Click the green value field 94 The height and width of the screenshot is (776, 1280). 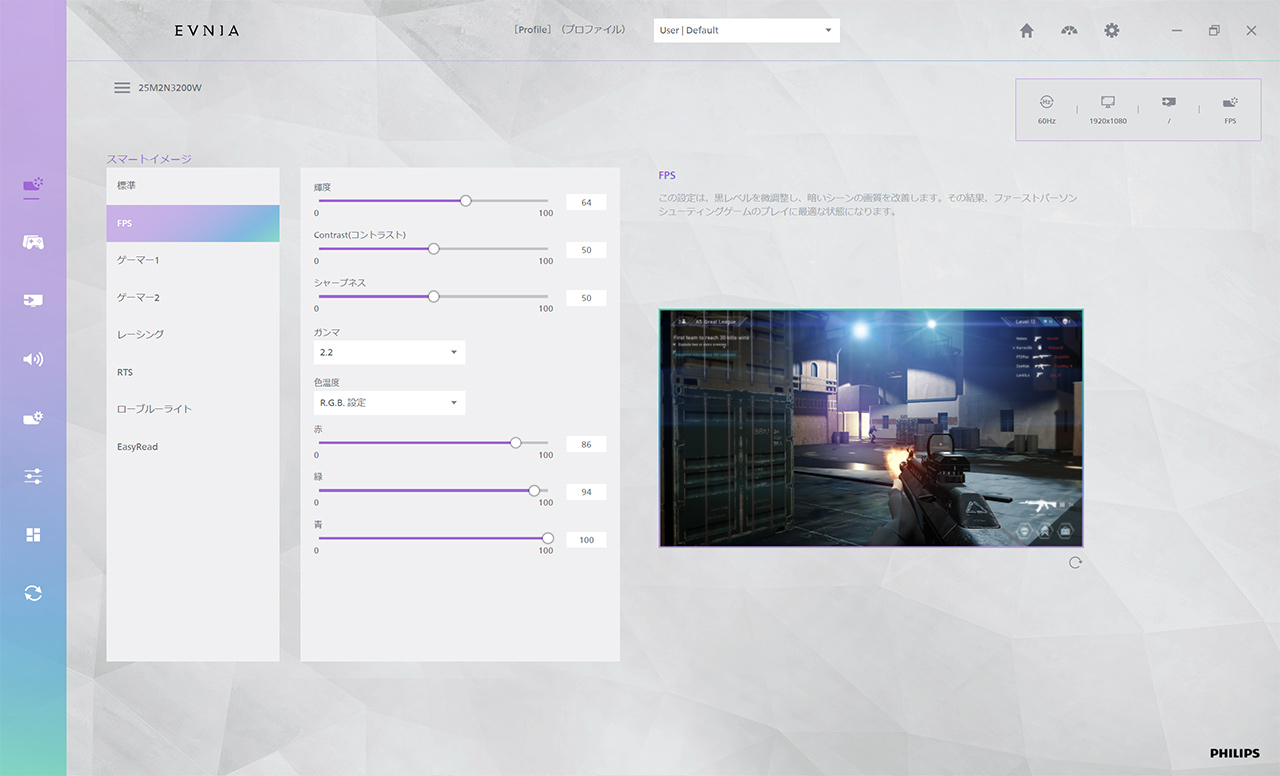coord(586,492)
